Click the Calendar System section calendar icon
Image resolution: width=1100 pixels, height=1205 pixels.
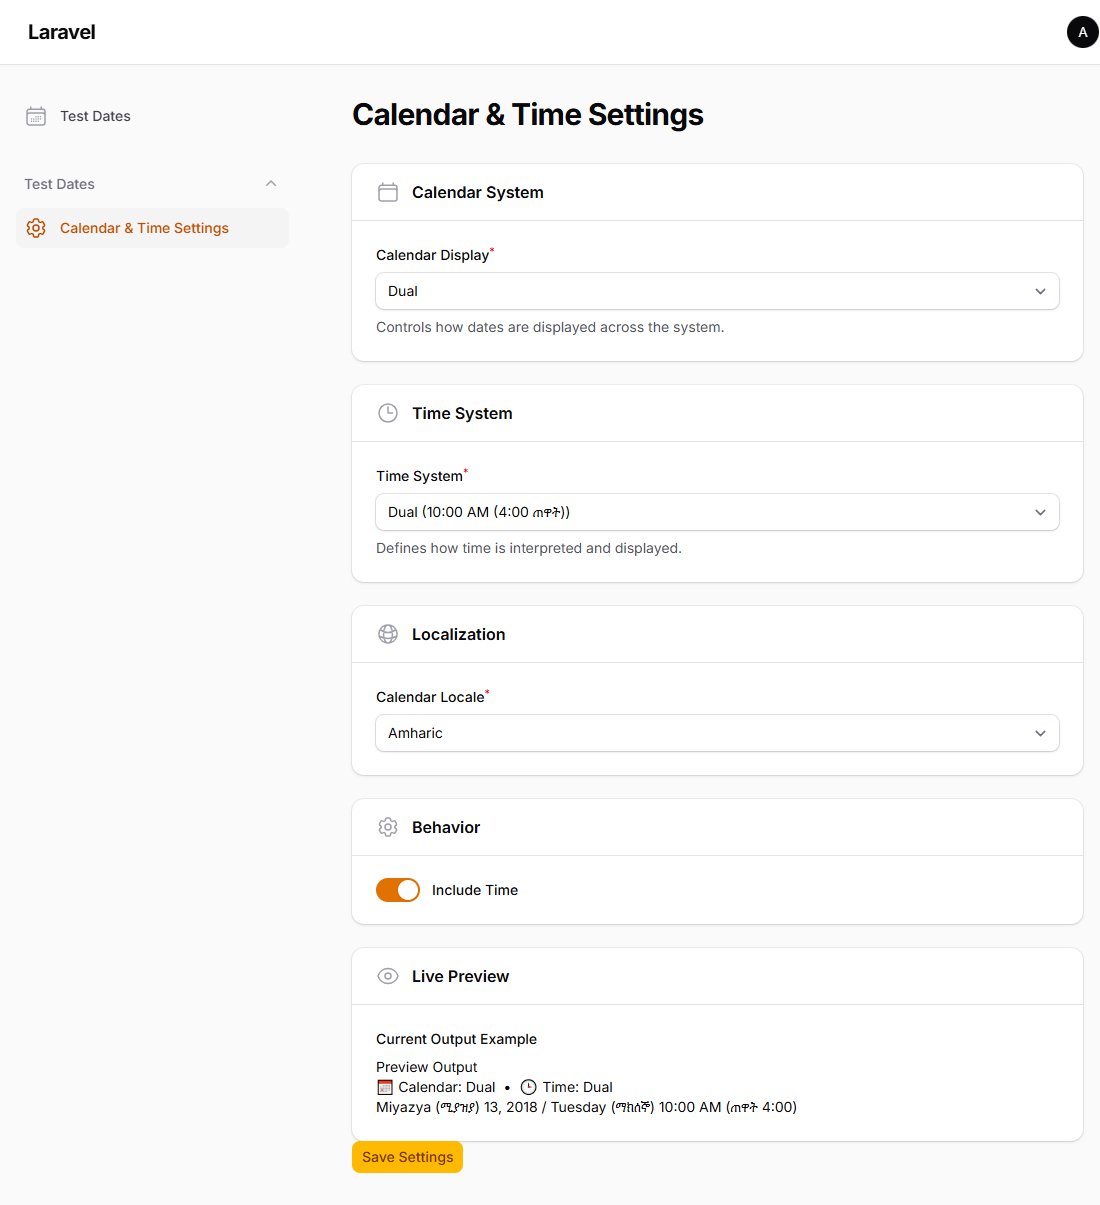[x=388, y=192]
